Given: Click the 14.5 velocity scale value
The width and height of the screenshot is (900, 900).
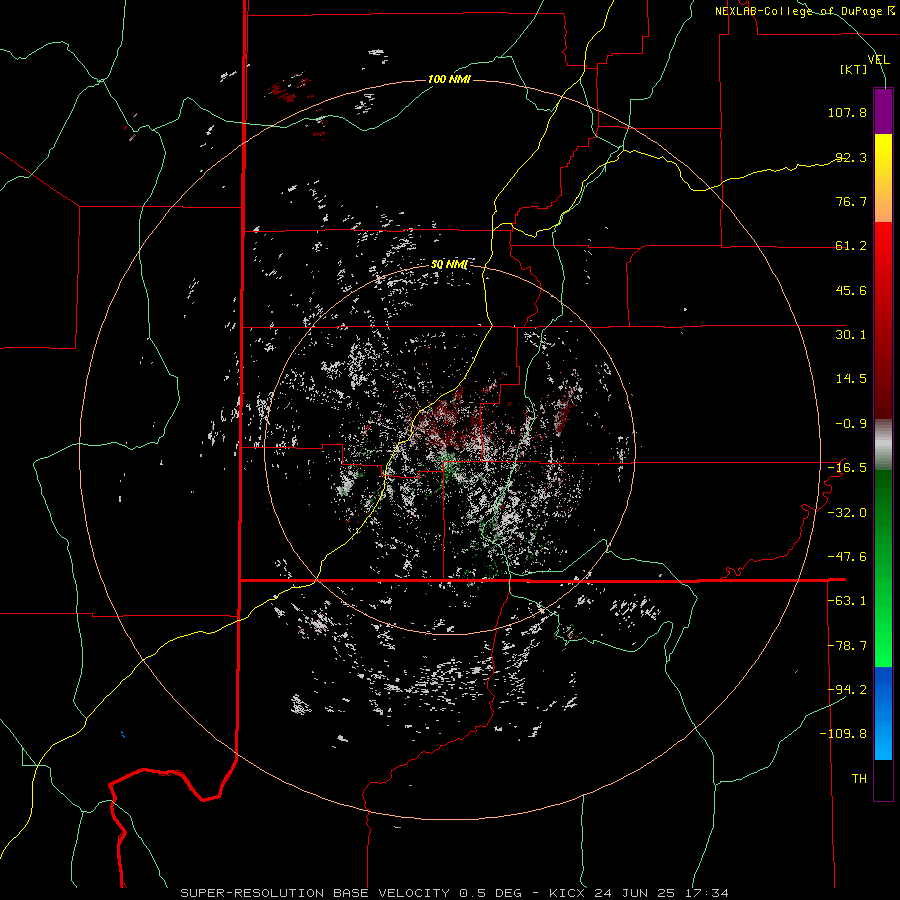Looking at the screenshot, I should click(x=851, y=379).
